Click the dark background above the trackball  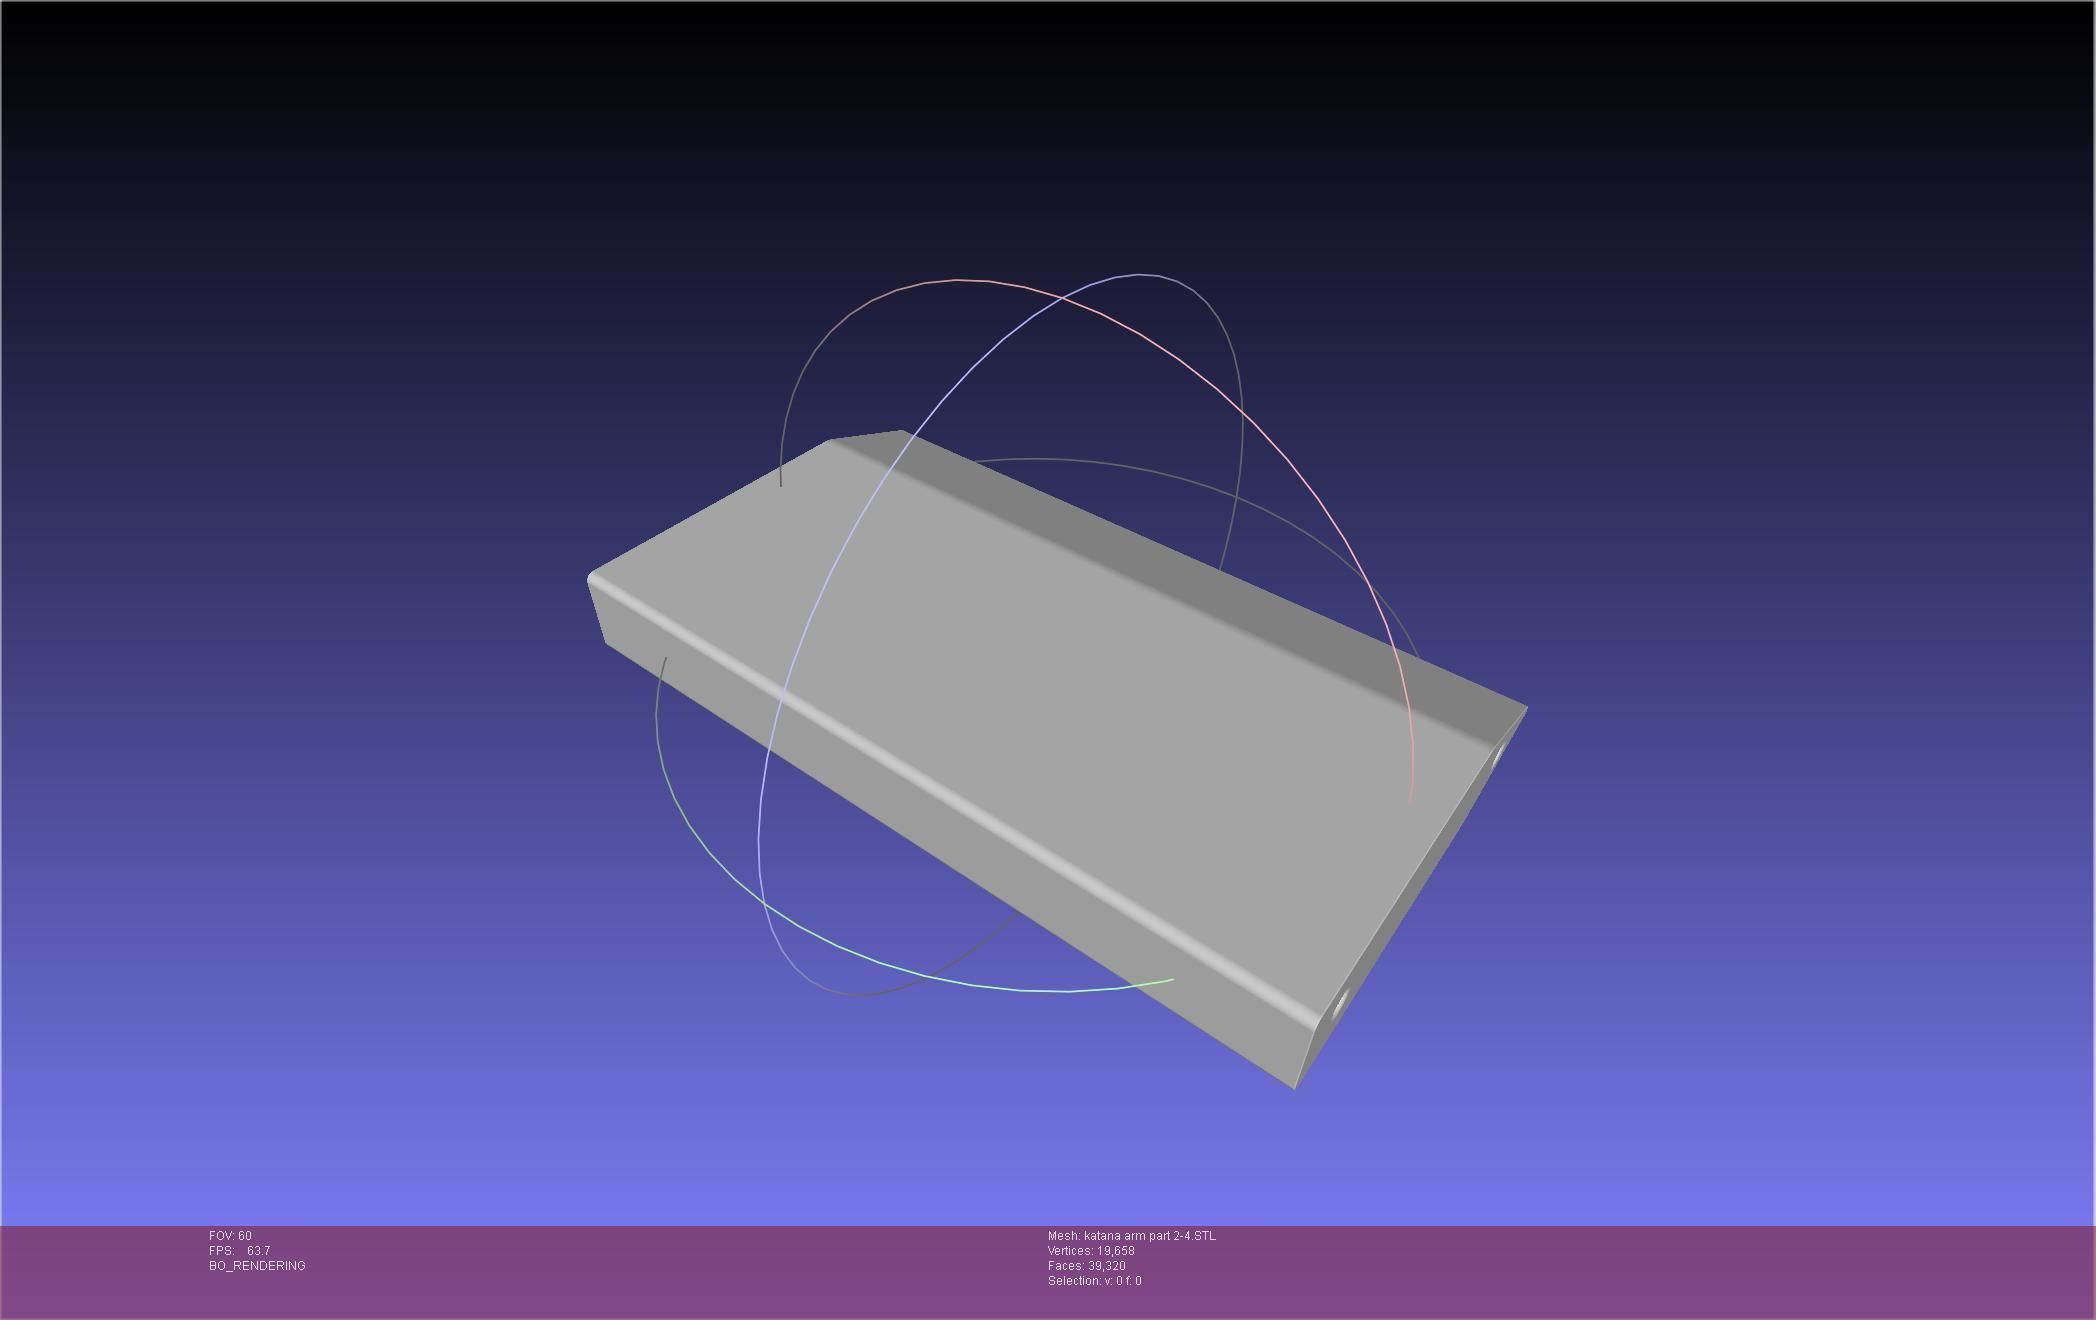(x=1050, y=140)
